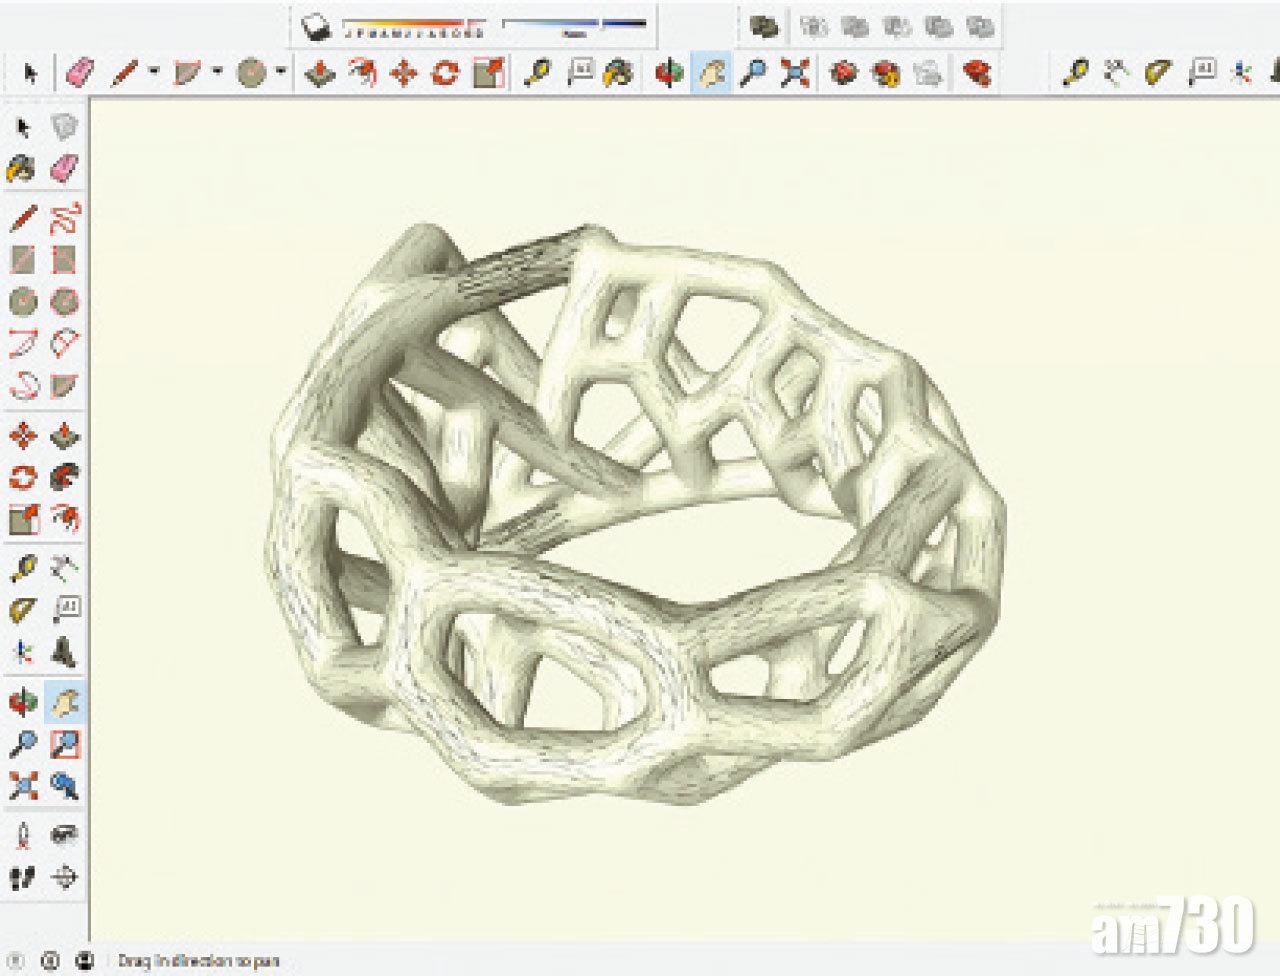Select the Follow Me tool
The width and height of the screenshot is (1280, 976).
click(x=64, y=477)
